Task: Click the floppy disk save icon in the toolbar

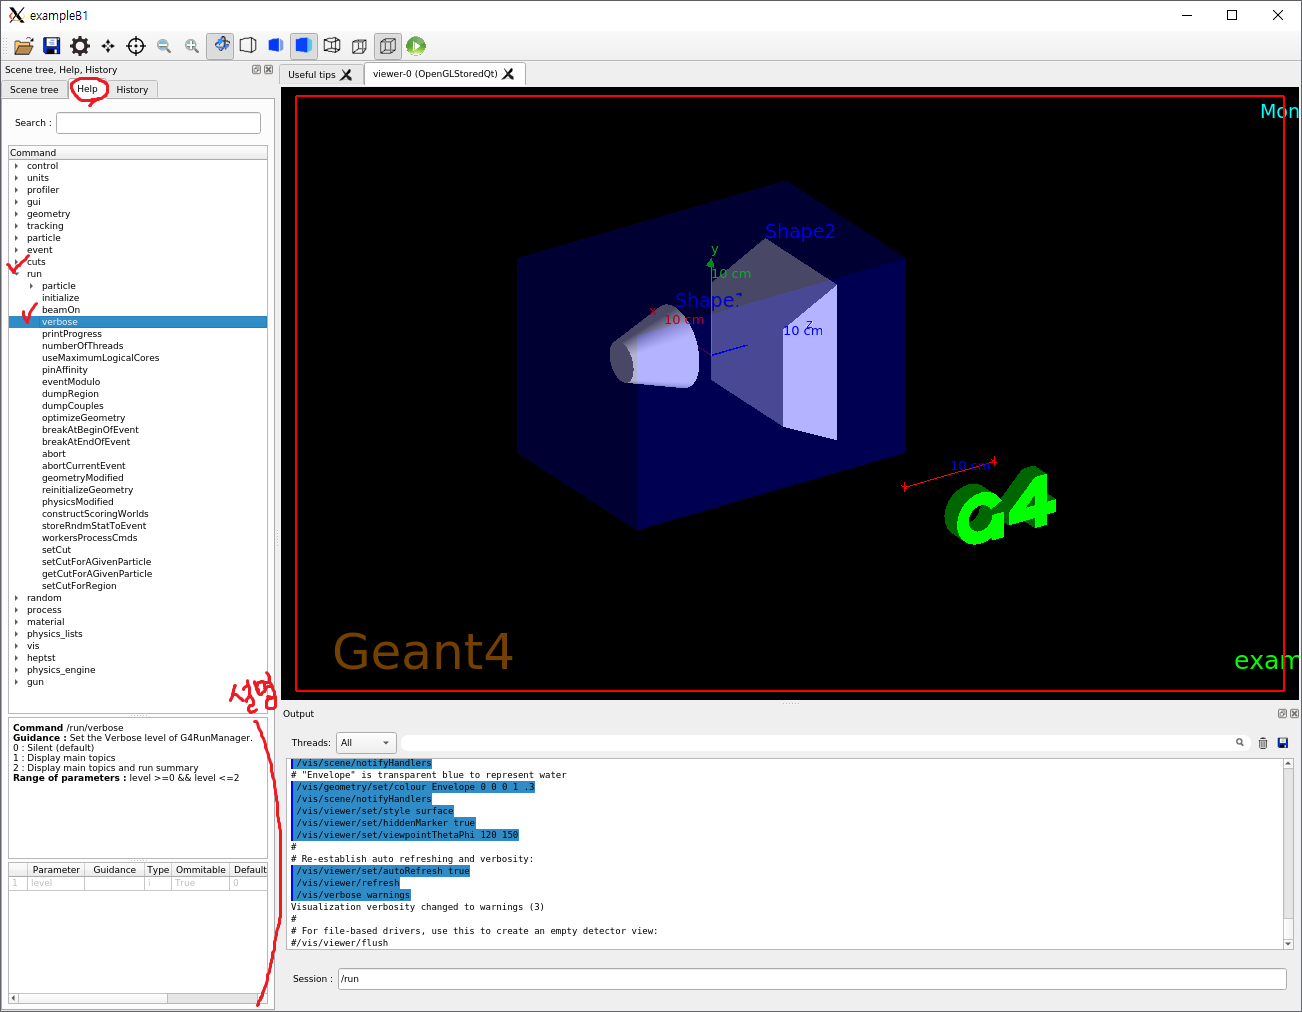Action: 52,46
